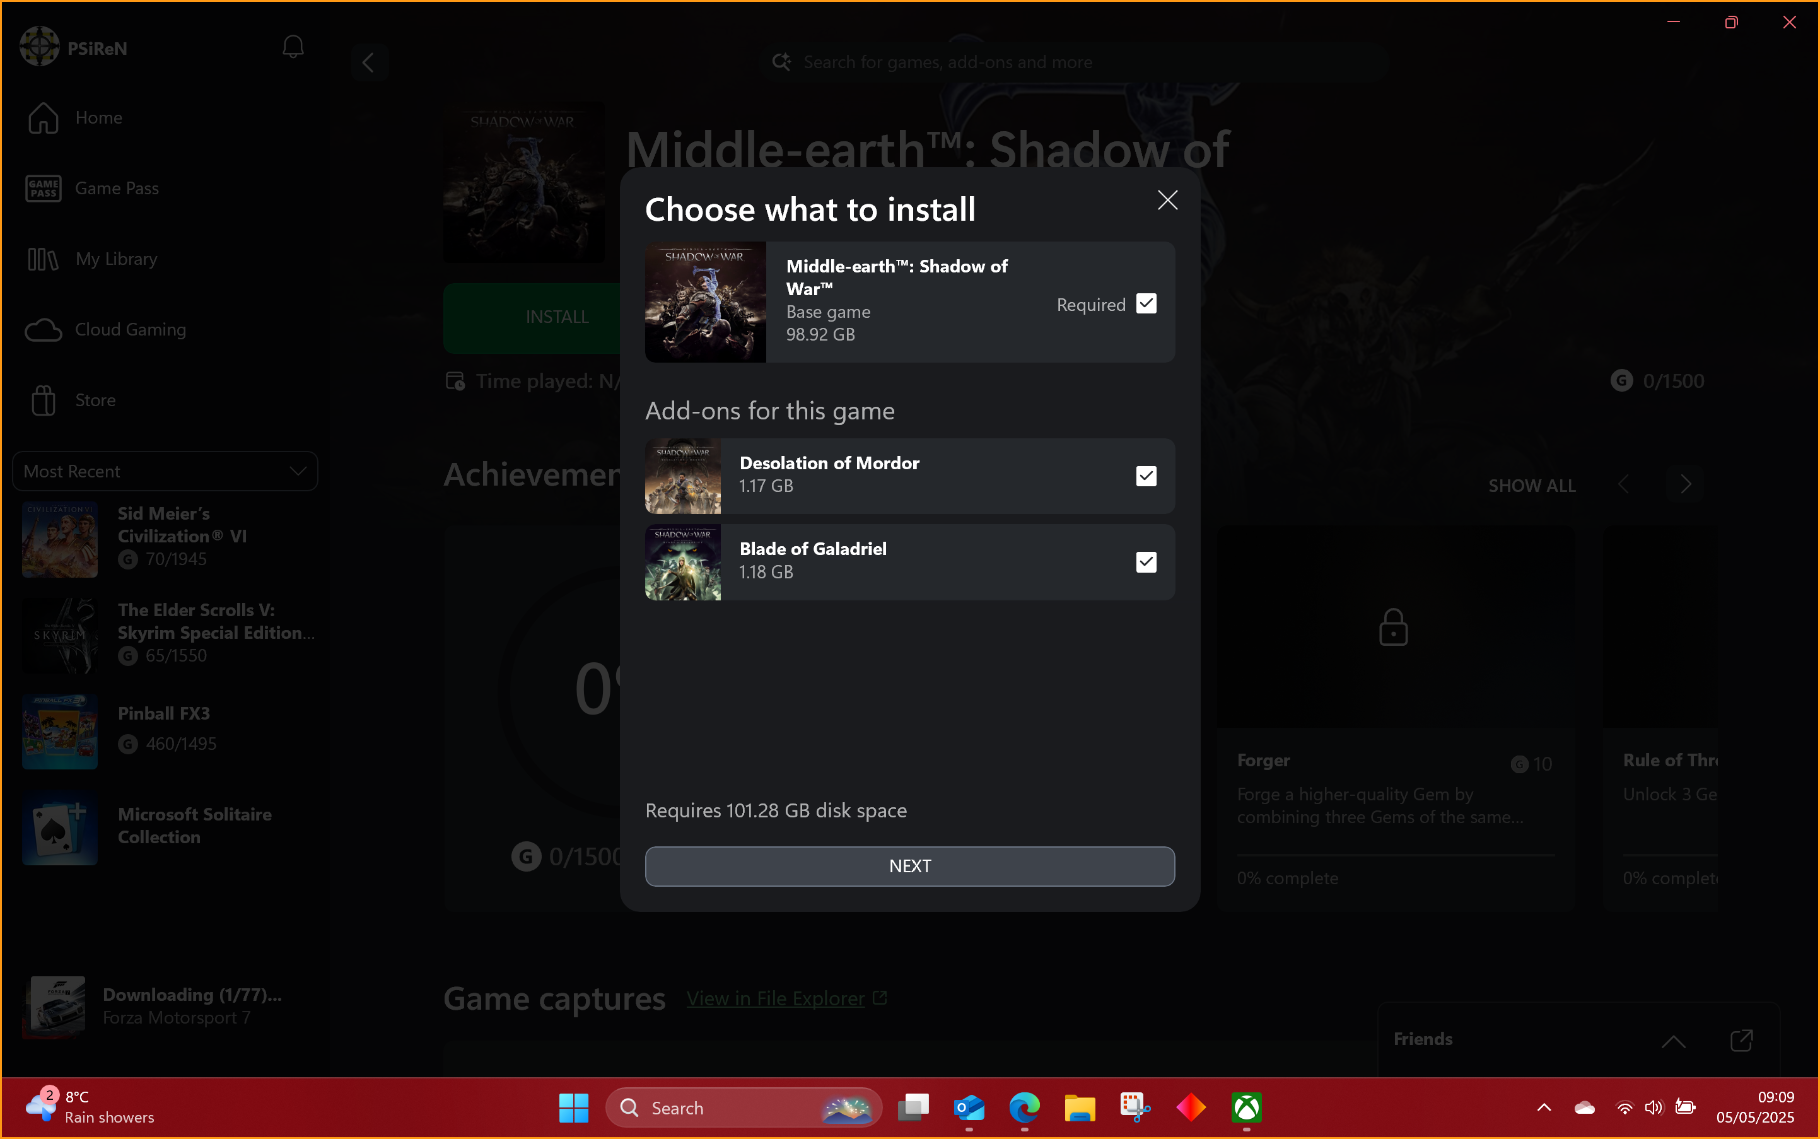Click the taskbar Search box
Viewport: 1820px width, 1139px height.
(x=744, y=1108)
